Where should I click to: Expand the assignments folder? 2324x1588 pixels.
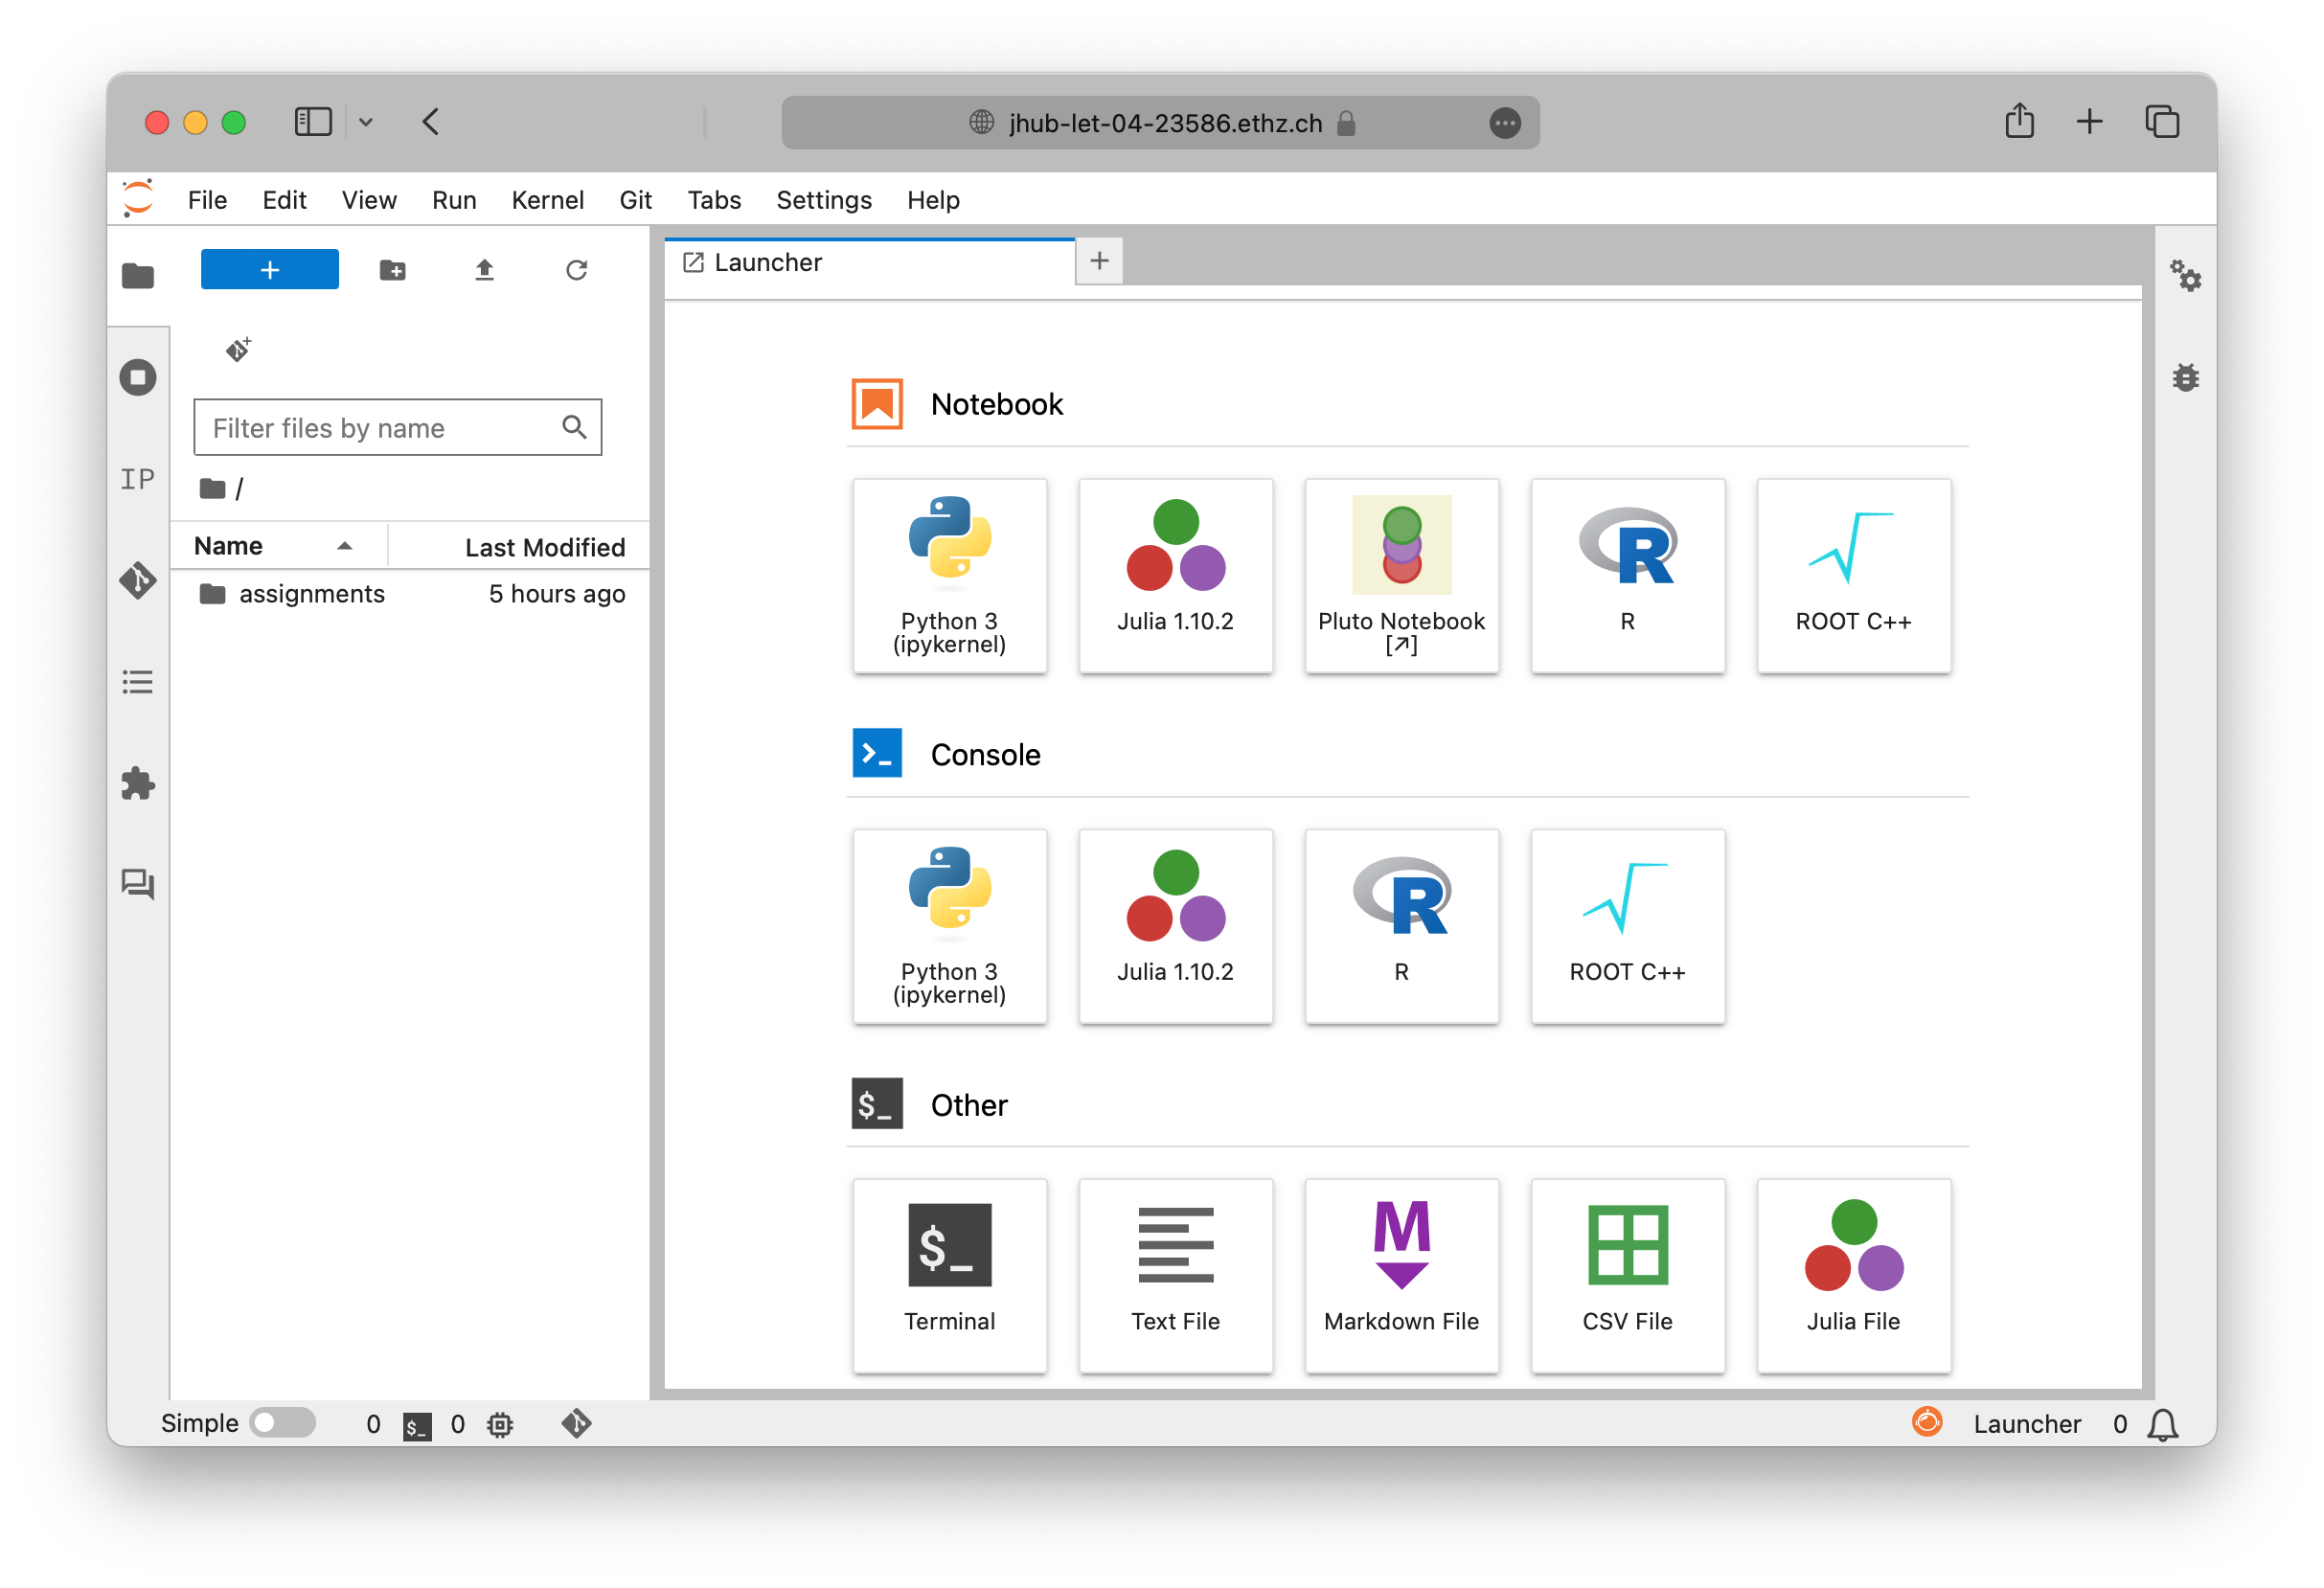[310, 592]
